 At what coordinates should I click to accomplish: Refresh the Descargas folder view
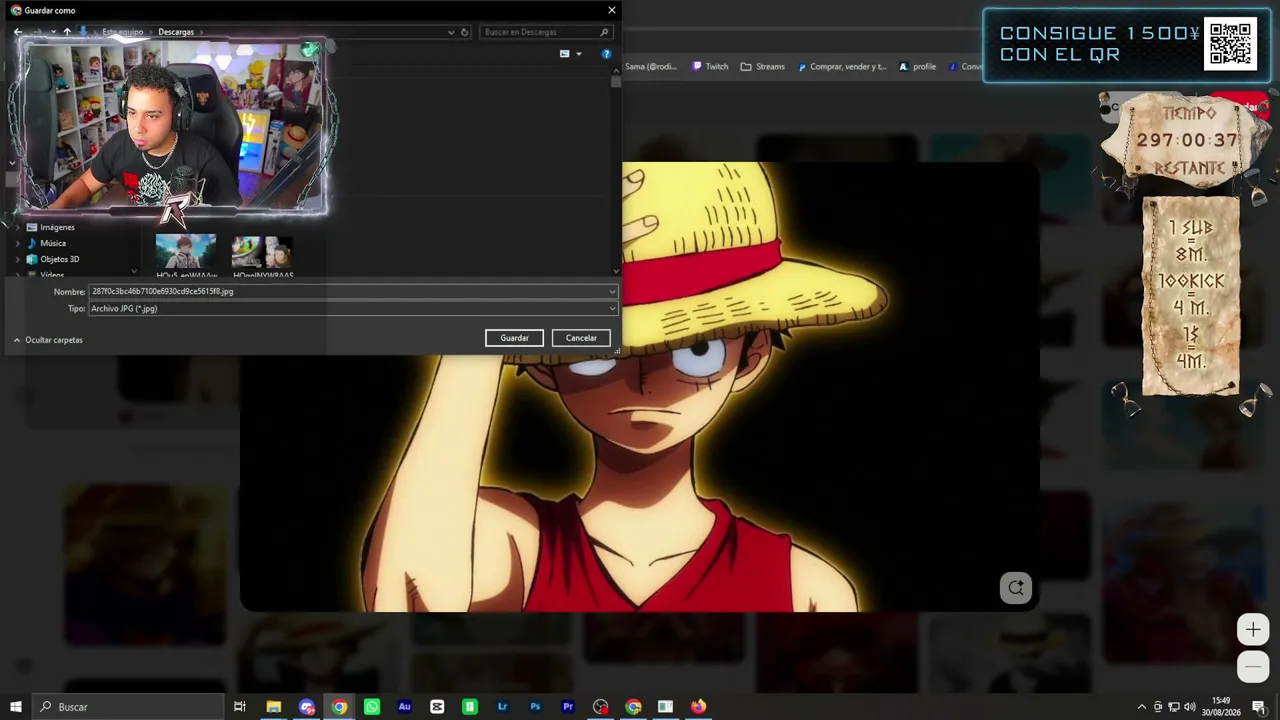[x=464, y=32]
